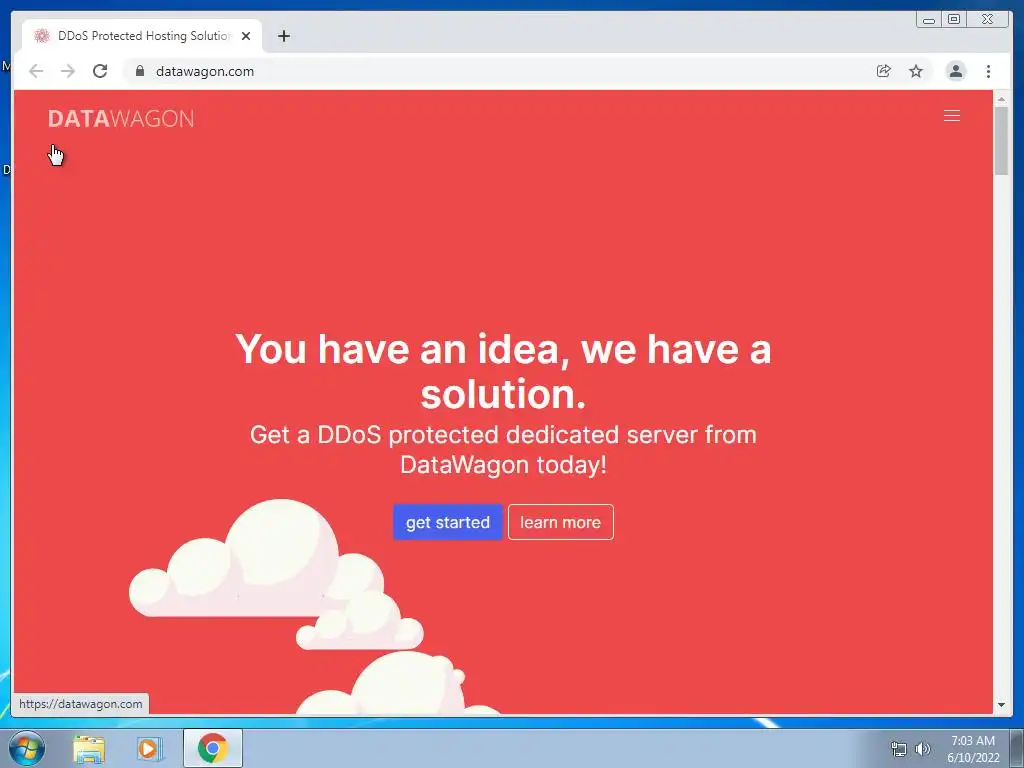1024x768 pixels.
Task: Click the Chrome taskbar icon
Action: [213, 748]
